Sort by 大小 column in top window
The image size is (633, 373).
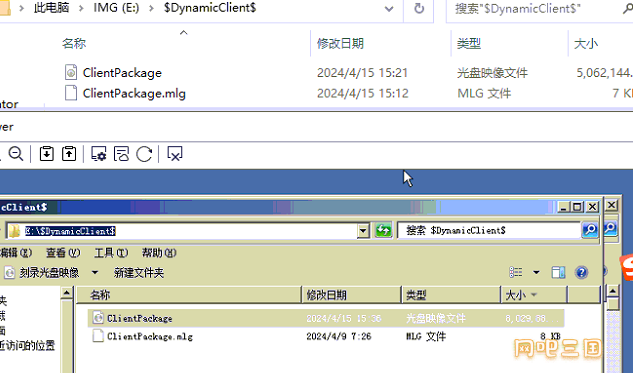point(586,43)
